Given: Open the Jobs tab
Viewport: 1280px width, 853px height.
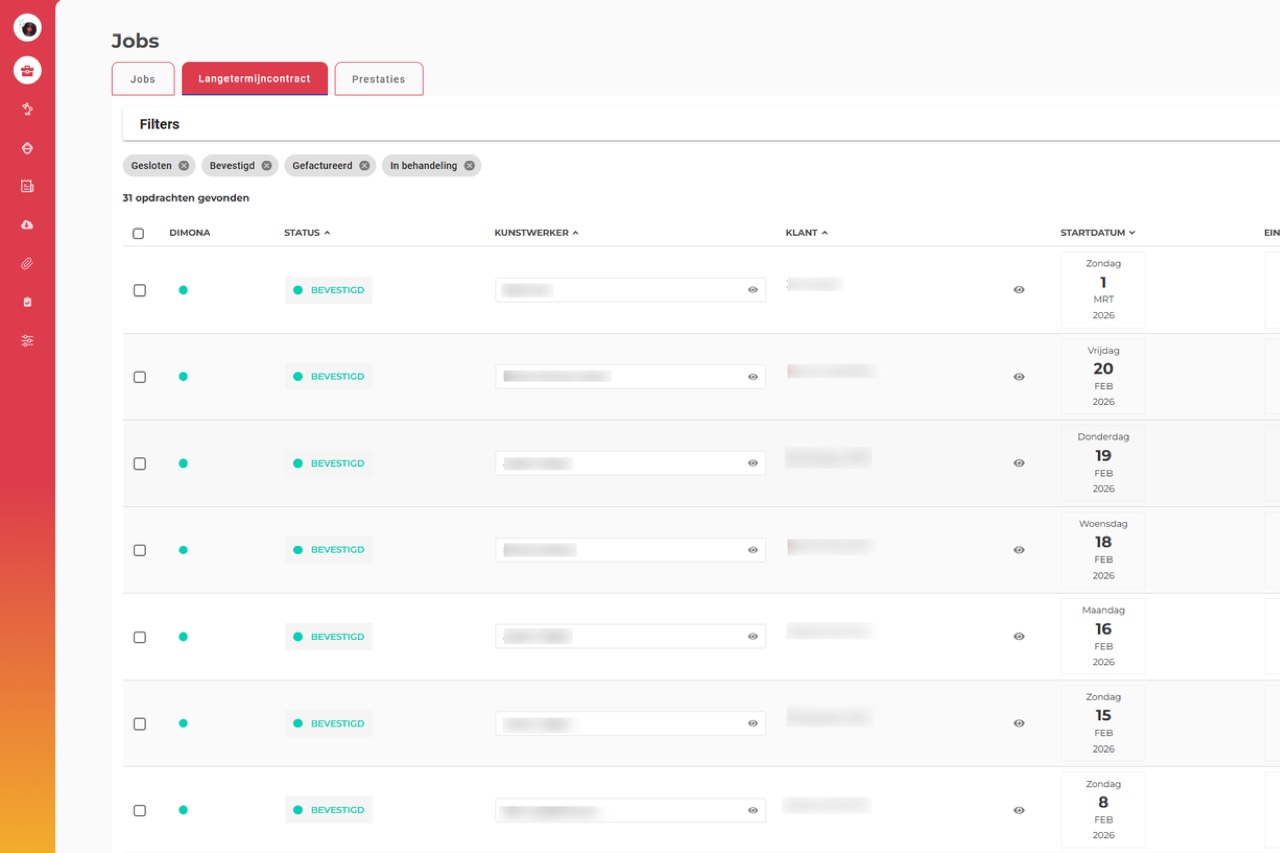Looking at the screenshot, I should 142,78.
